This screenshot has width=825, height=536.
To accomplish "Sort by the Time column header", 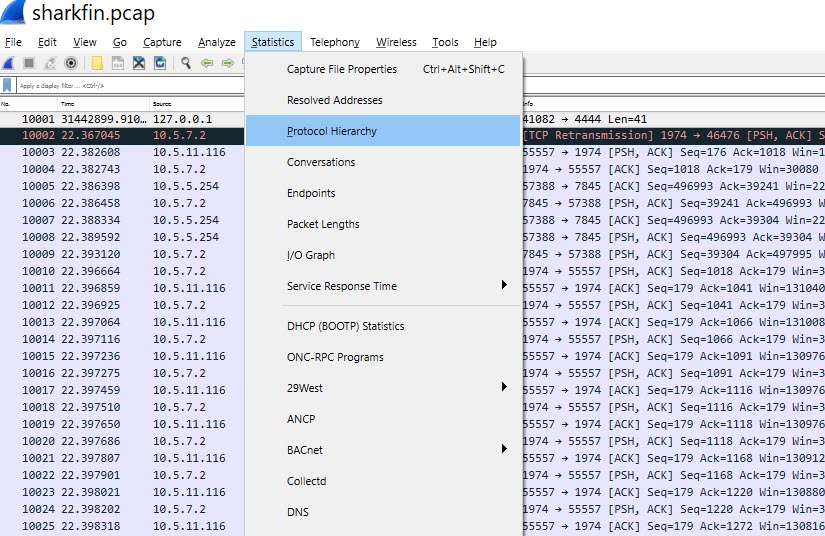I will click(103, 104).
